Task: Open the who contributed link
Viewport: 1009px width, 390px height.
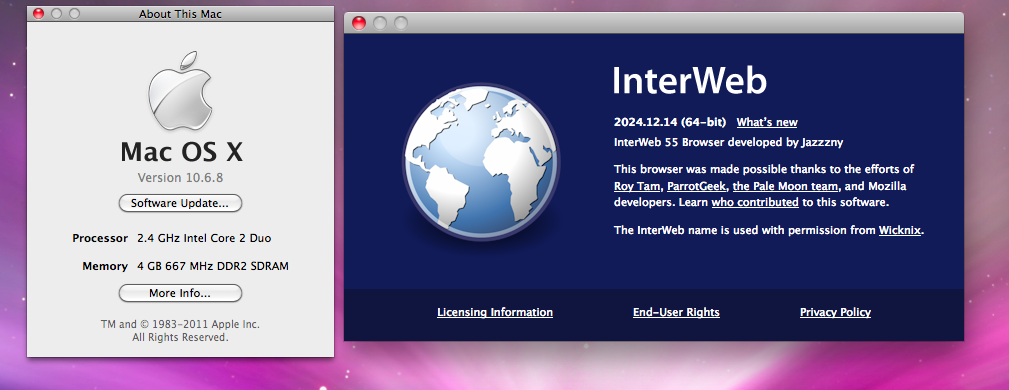Action: (x=755, y=202)
